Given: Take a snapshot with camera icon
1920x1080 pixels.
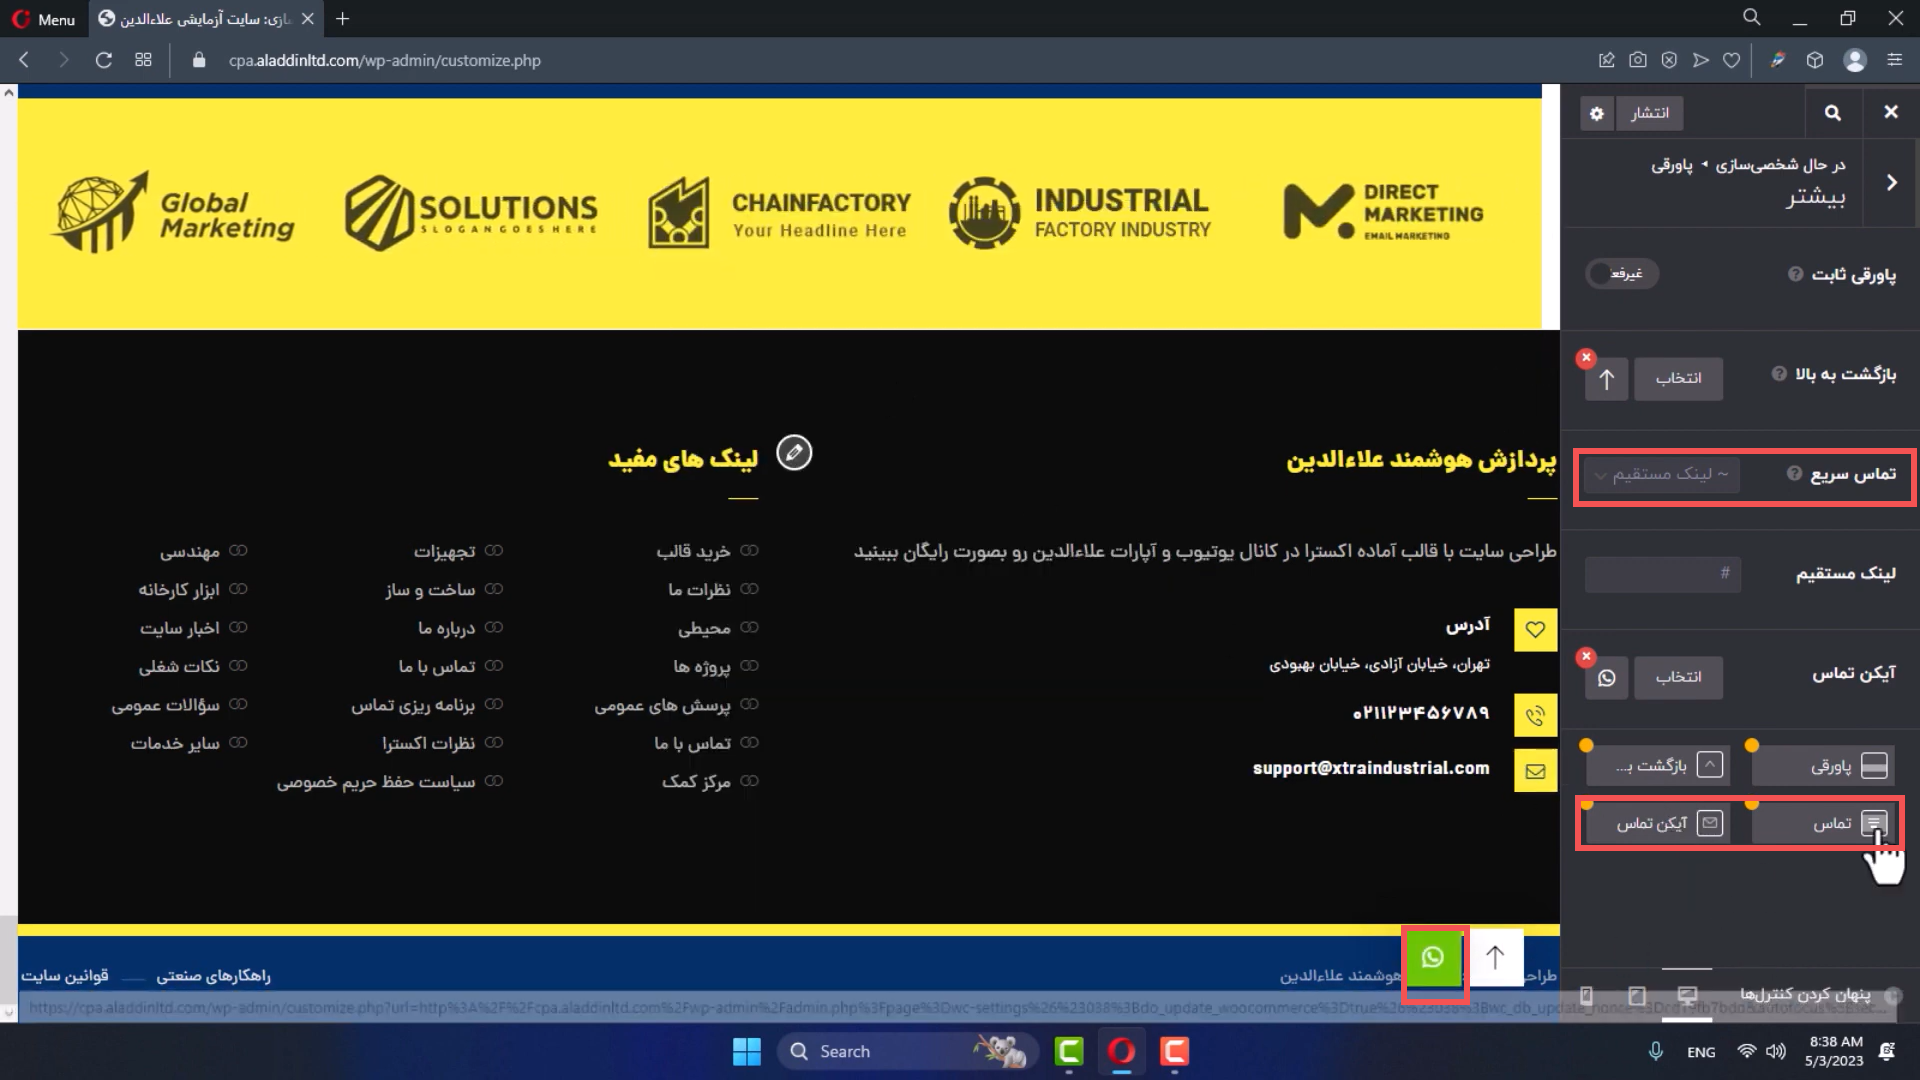Looking at the screenshot, I should (x=1638, y=60).
